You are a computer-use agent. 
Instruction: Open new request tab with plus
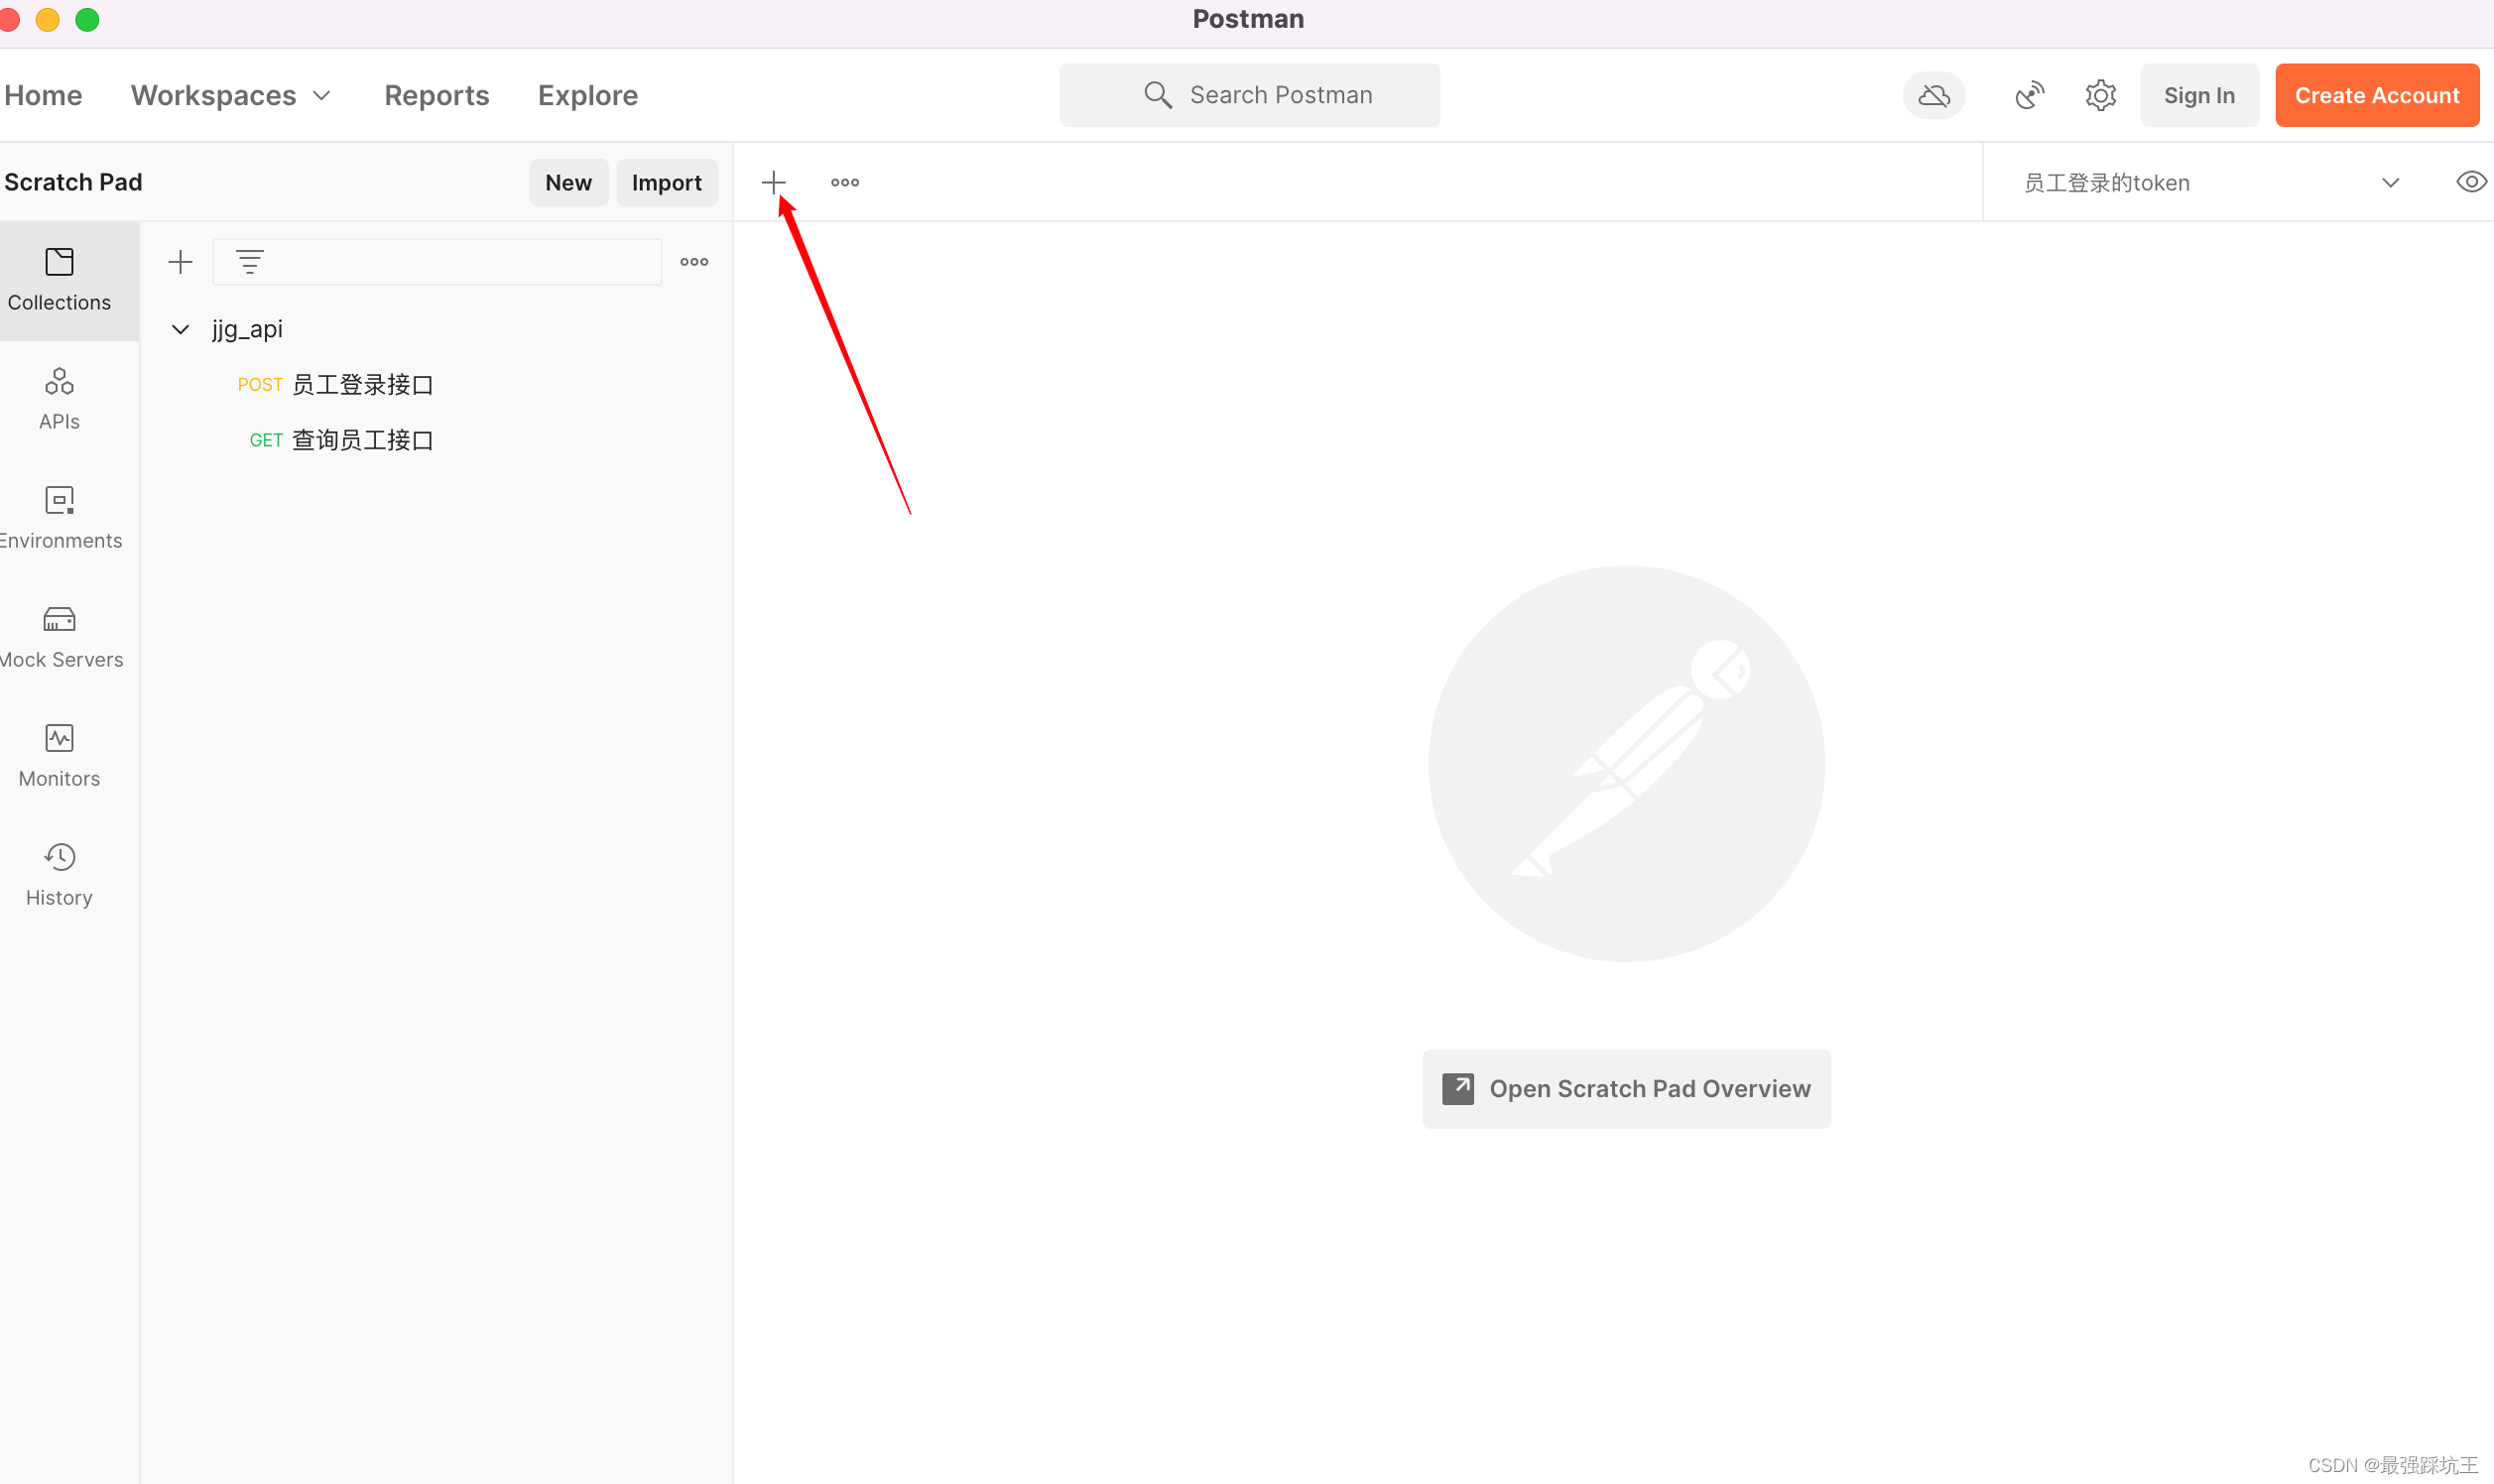pos(773,182)
